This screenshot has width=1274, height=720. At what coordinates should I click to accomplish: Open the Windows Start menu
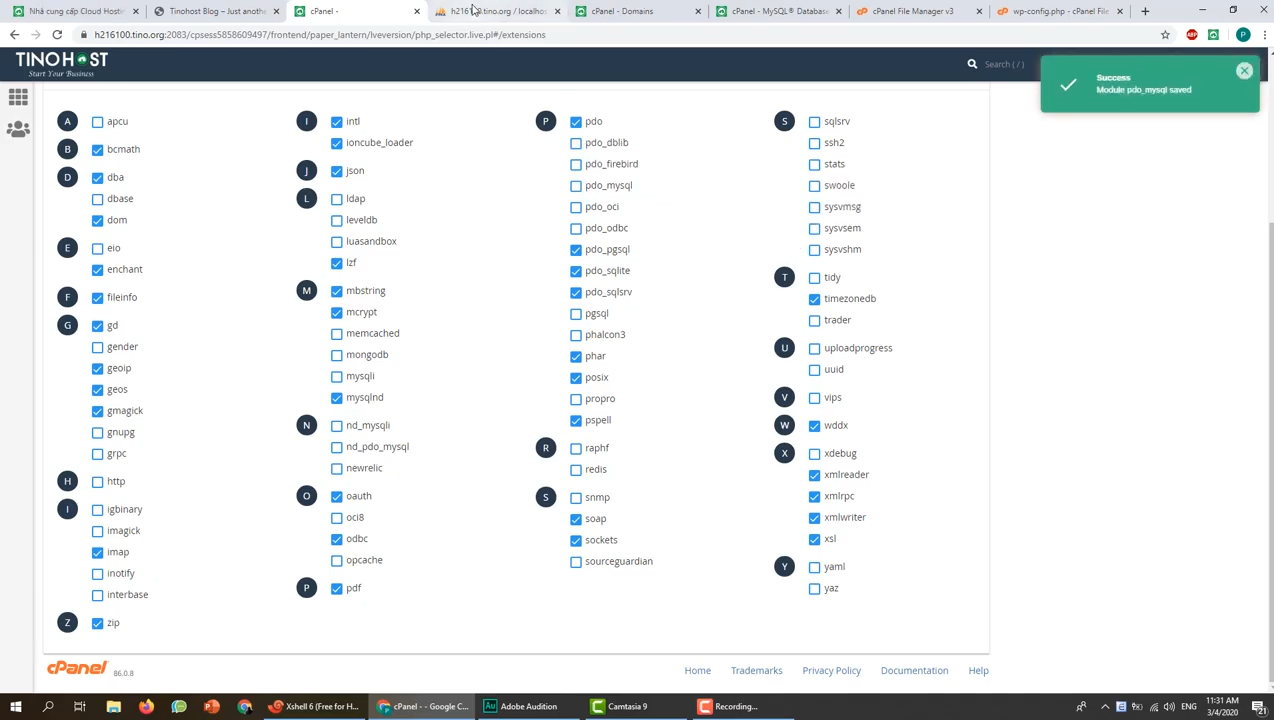click(x=16, y=707)
